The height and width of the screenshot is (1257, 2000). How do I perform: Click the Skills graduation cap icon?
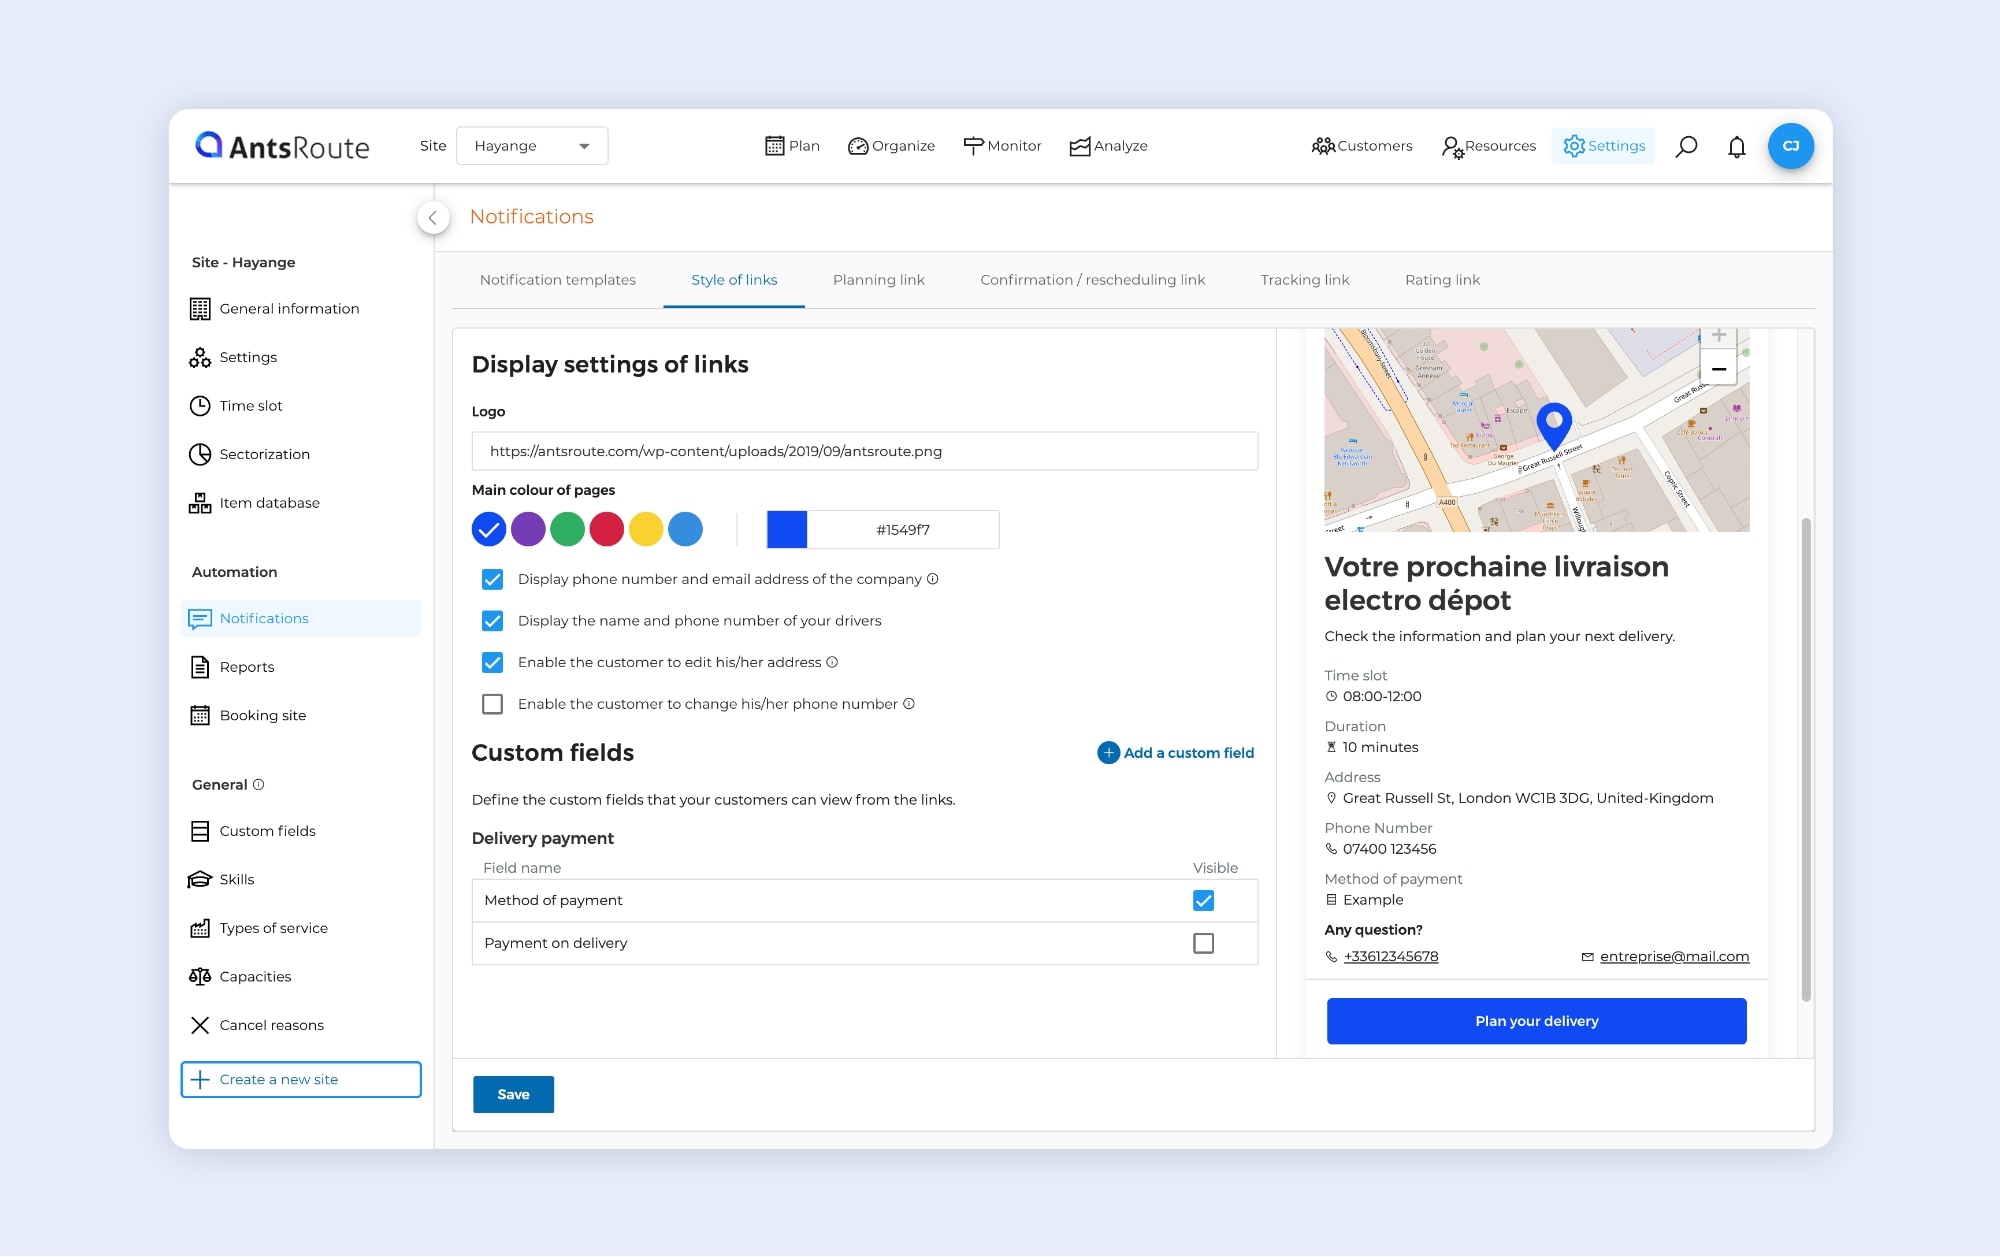pos(200,879)
